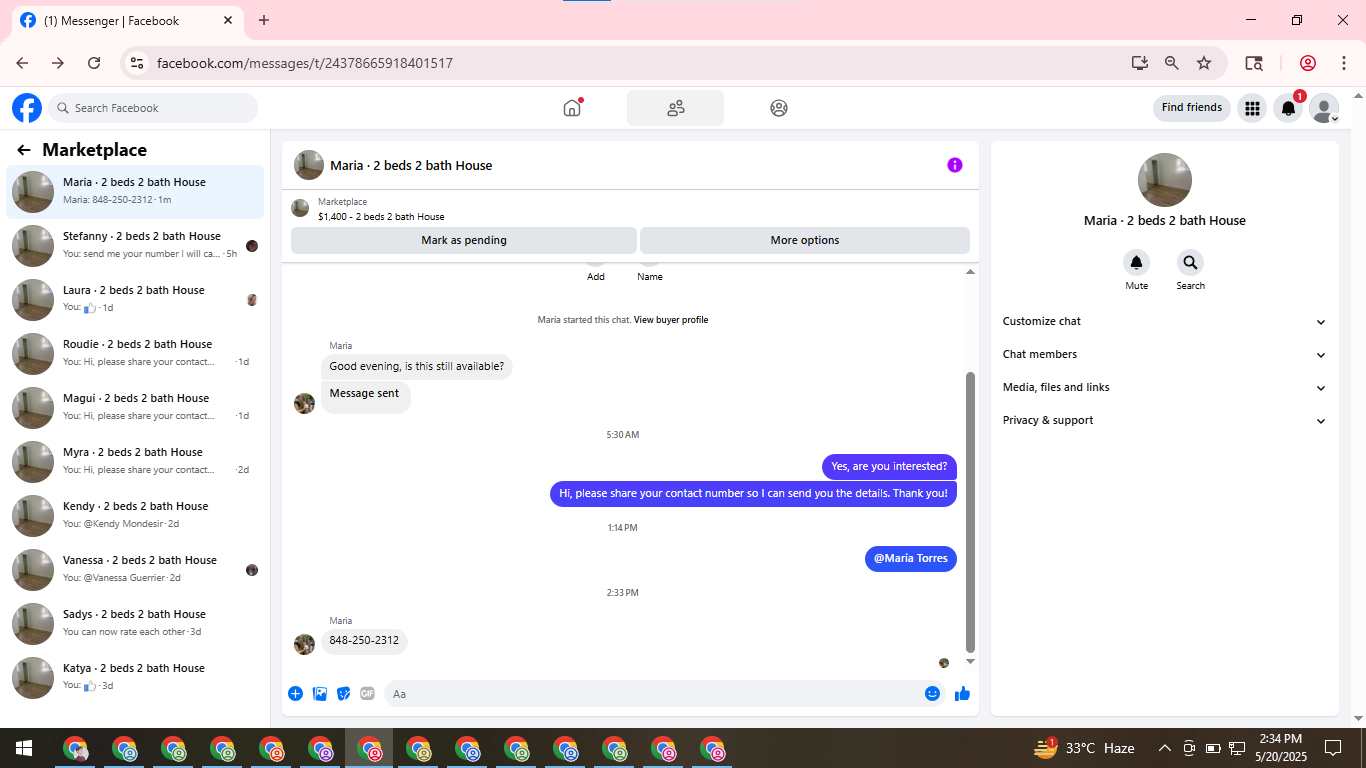This screenshot has width=1366, height=768.
Task: Search in the Maria conversation
Action: tap(1190, 263)
